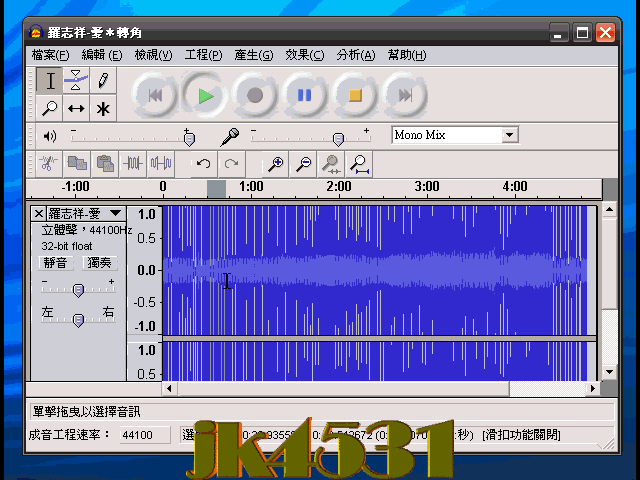The height and width of the screenshot is (480, 640).
Task: Click the 4:00 mark on timeline ruler
Action: 515,187
